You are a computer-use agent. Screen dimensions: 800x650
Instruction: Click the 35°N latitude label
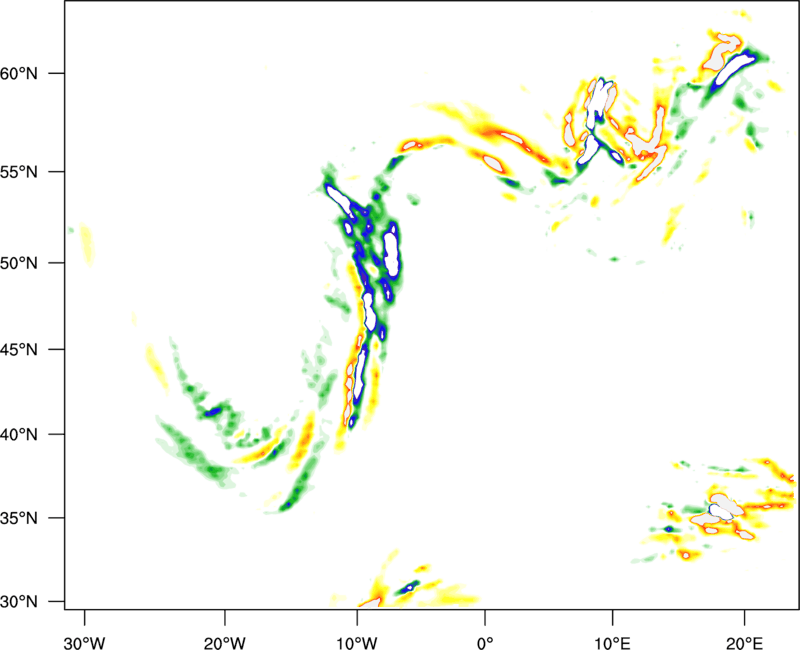(19, 518)
